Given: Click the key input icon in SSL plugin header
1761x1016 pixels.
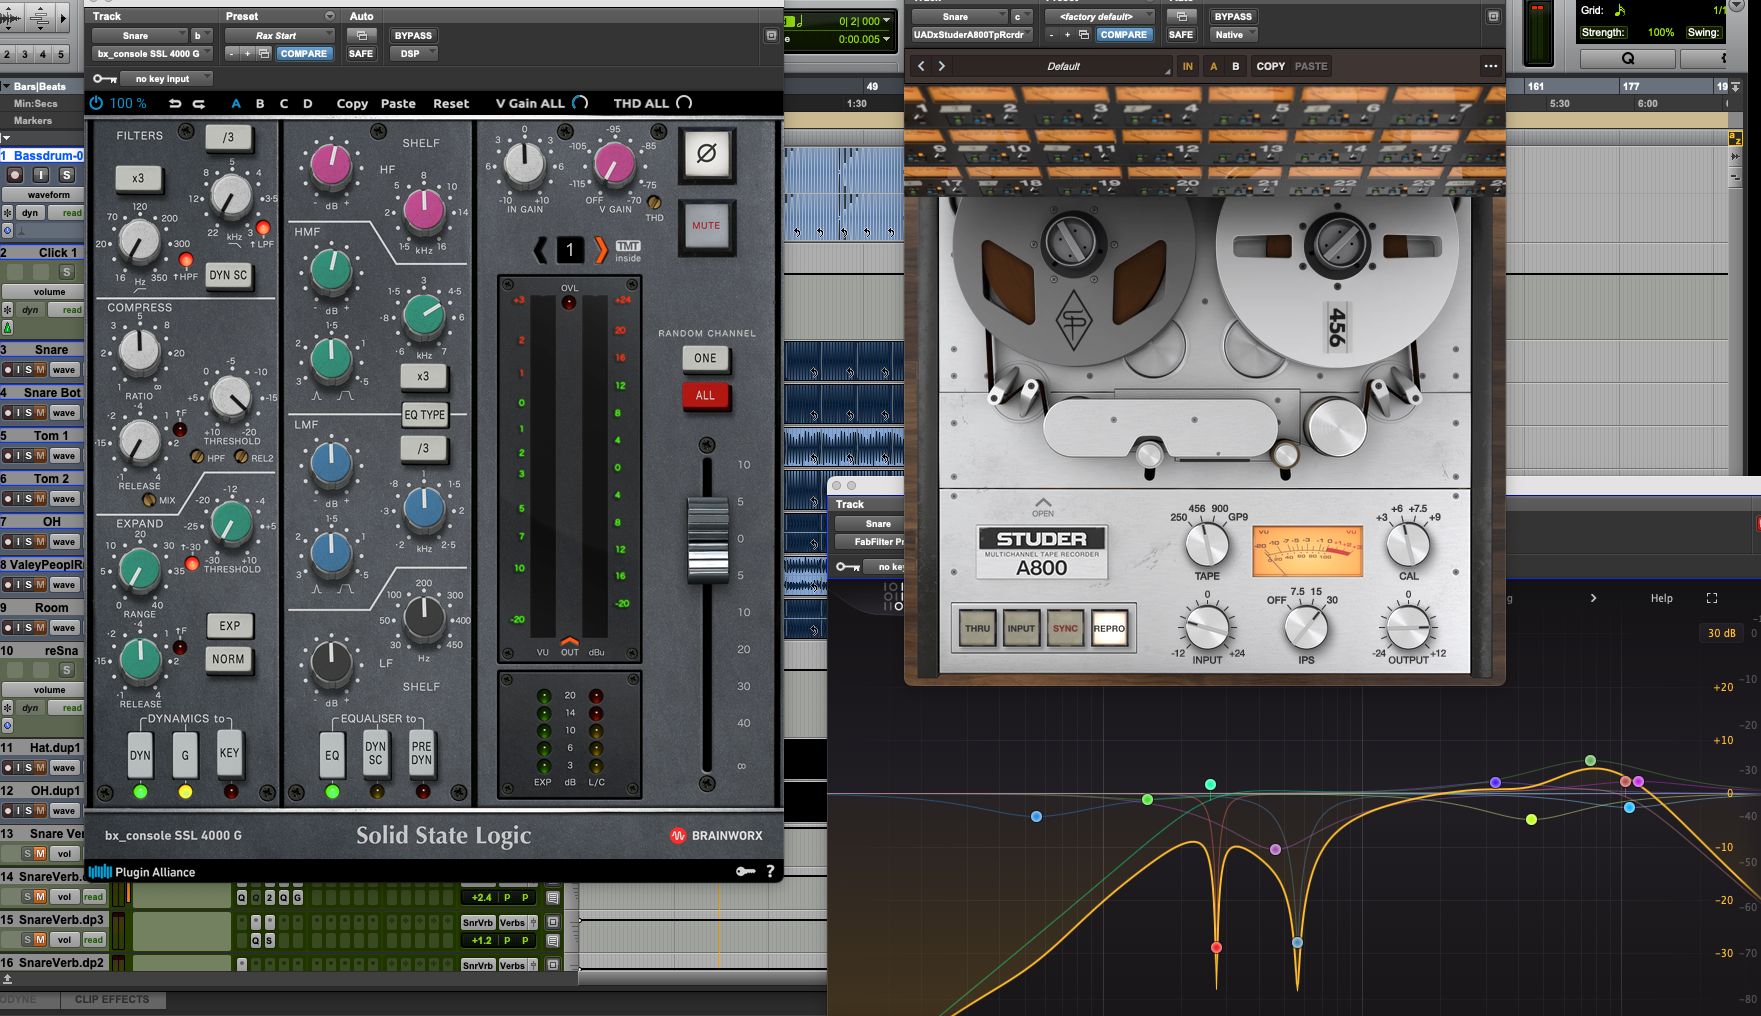Looking at the screenshot, I should pyautogui.click(x=104, y=78).
